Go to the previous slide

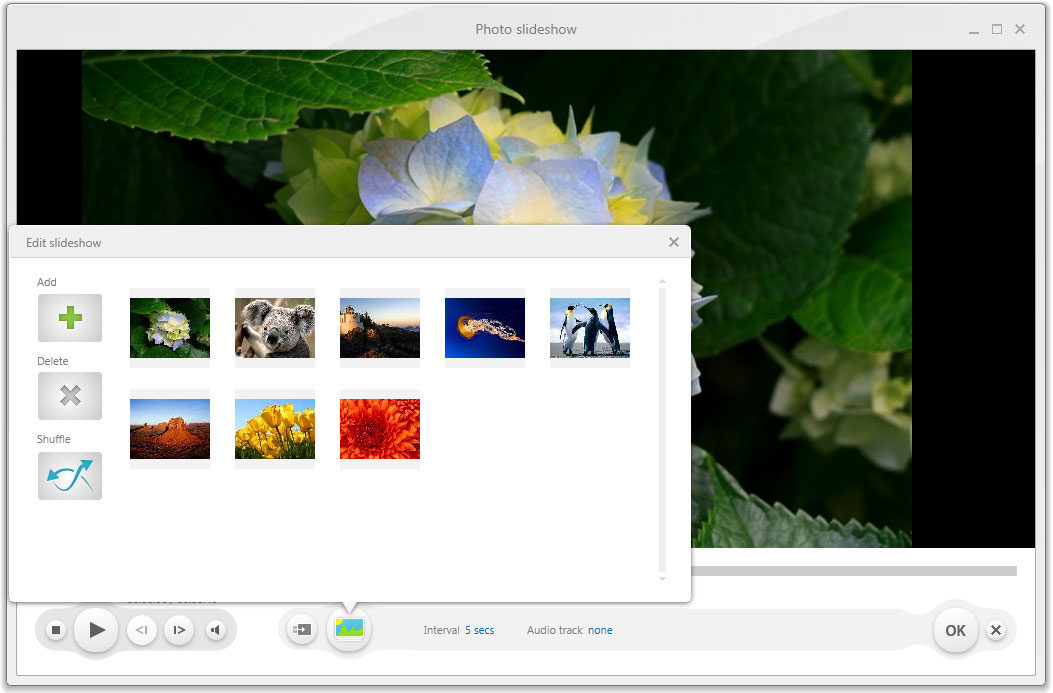click(x=142, y=630)
